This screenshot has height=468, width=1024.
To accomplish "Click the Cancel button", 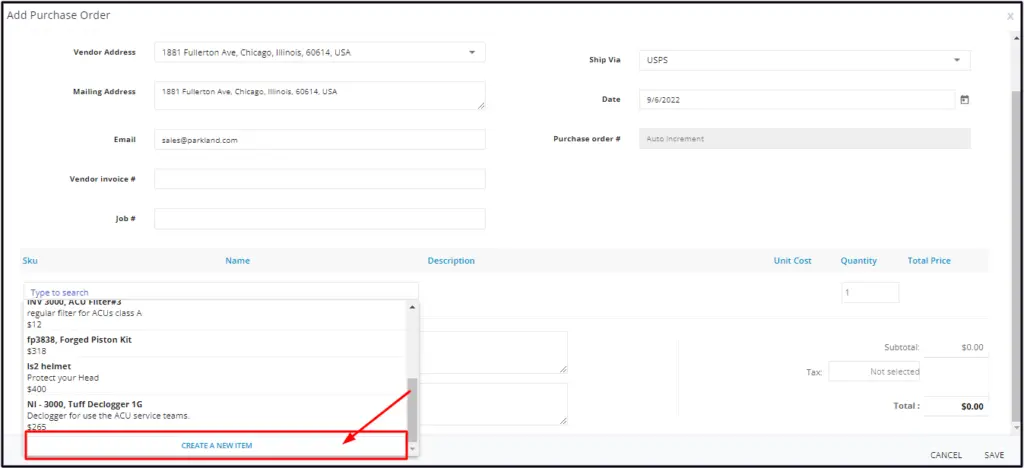I will [x=946, y=455].
